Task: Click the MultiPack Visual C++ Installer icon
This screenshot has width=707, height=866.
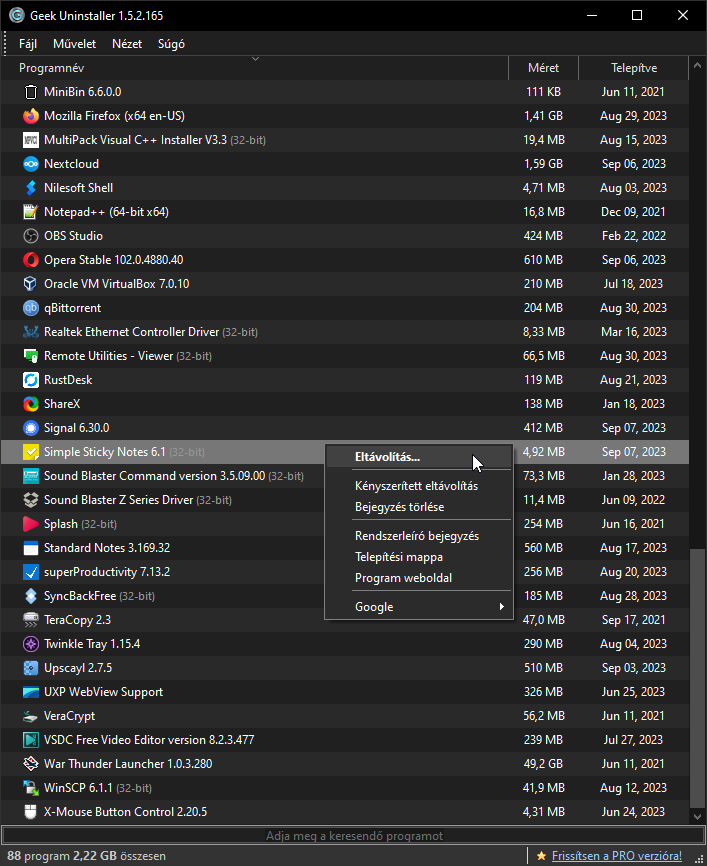Action: click(x=31, y=140)
